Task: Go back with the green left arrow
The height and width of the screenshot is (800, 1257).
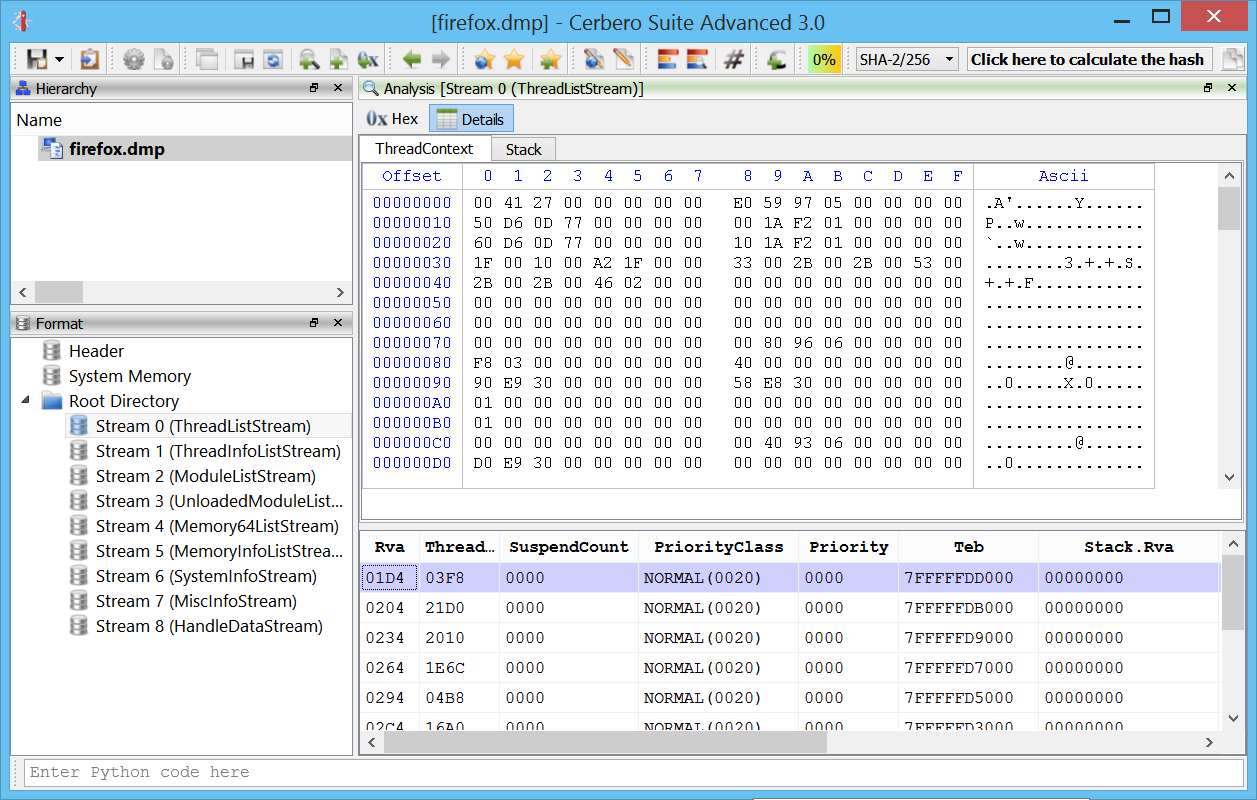Action: tap(411, 59)
